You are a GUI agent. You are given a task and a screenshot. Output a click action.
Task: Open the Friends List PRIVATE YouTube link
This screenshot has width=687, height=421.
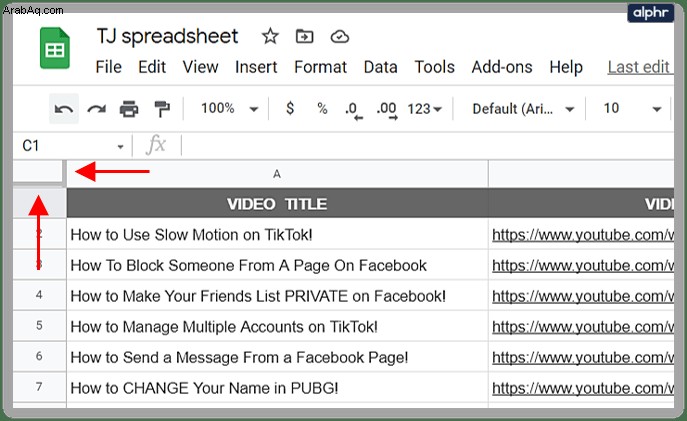coord(583,296)
